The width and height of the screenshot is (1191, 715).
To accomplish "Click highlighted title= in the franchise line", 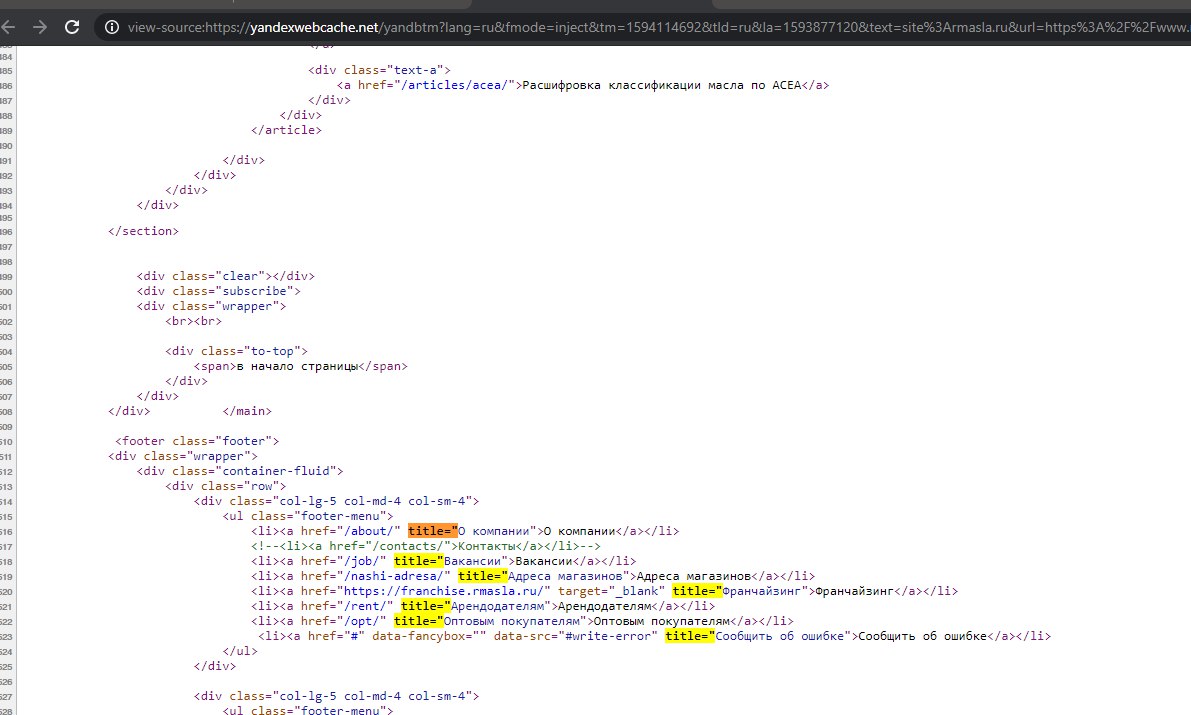I will pos(697,591).
